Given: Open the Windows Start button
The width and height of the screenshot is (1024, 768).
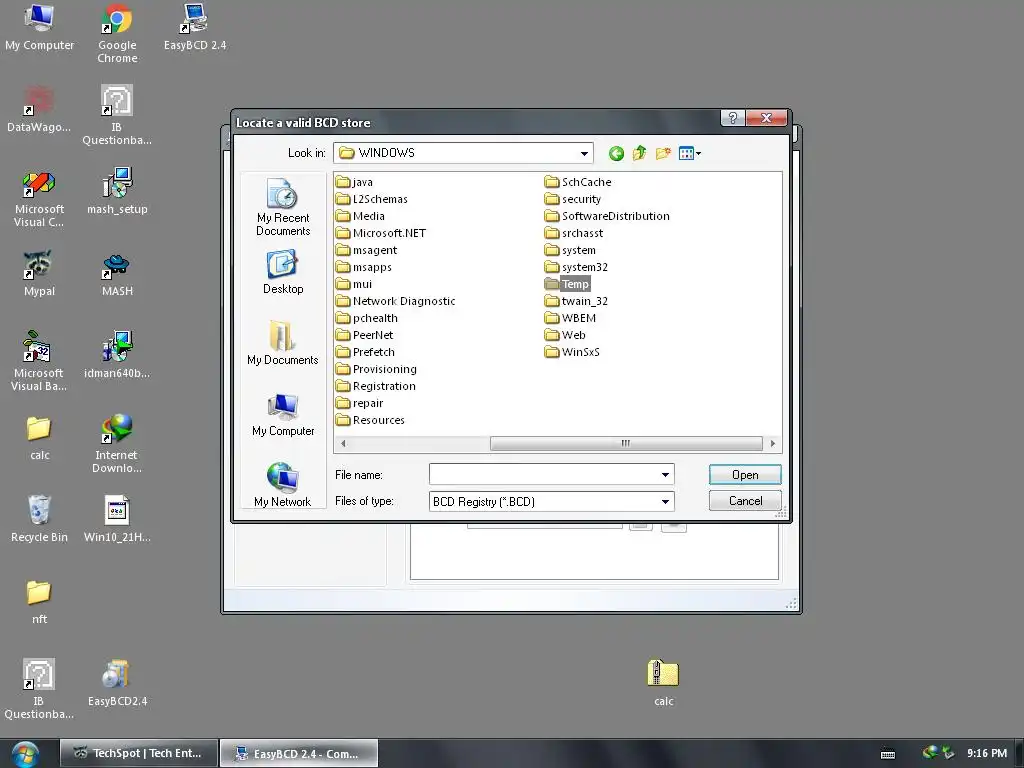Looking at the screenshot, I should pos(25,754).
